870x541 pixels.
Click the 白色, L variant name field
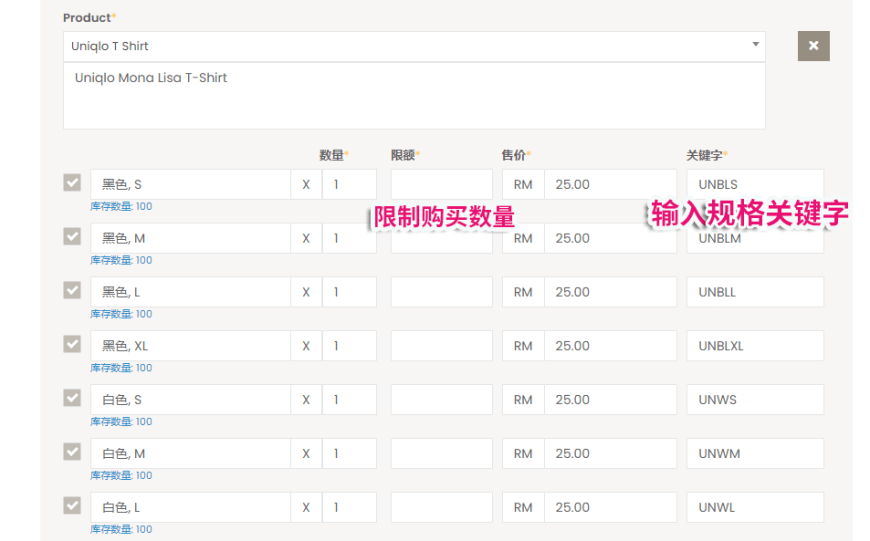pos(190,507)
